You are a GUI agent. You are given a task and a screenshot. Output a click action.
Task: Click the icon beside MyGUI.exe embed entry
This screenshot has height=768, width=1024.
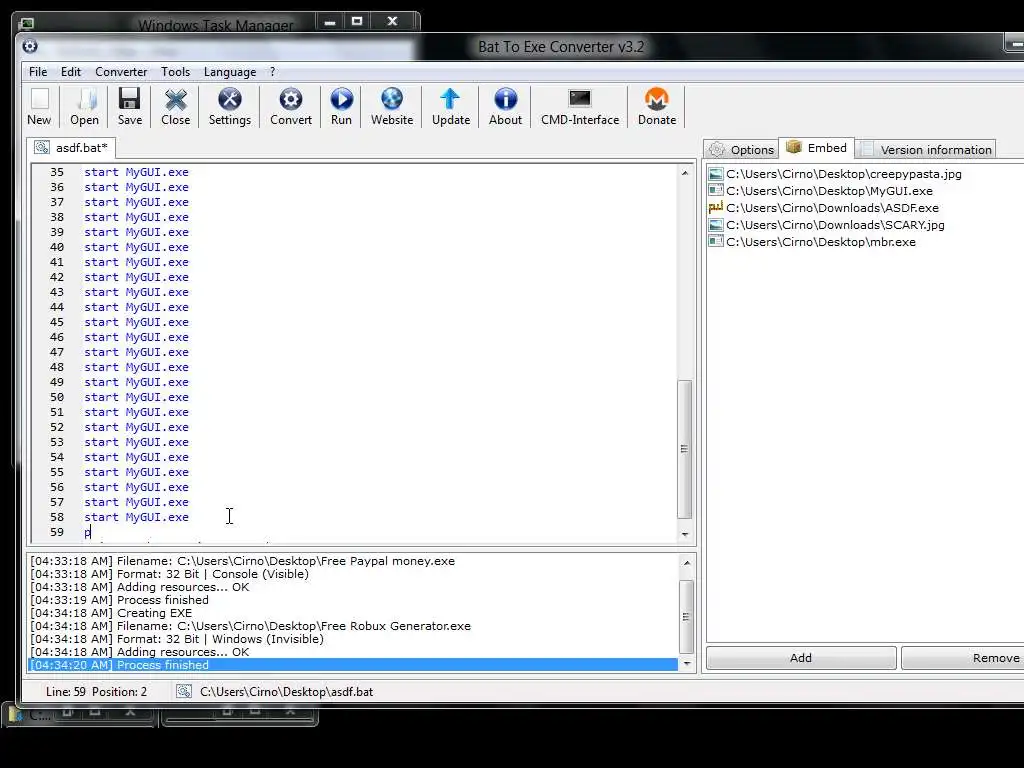716,191
